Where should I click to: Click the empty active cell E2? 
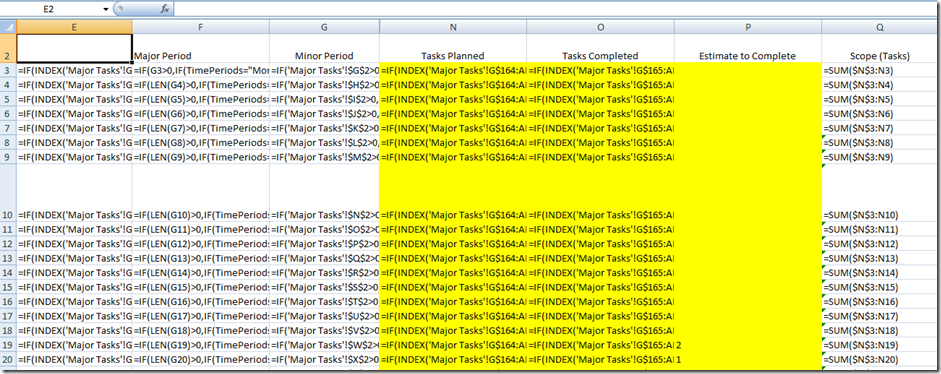pyautogui.click(x=74, y=49)
